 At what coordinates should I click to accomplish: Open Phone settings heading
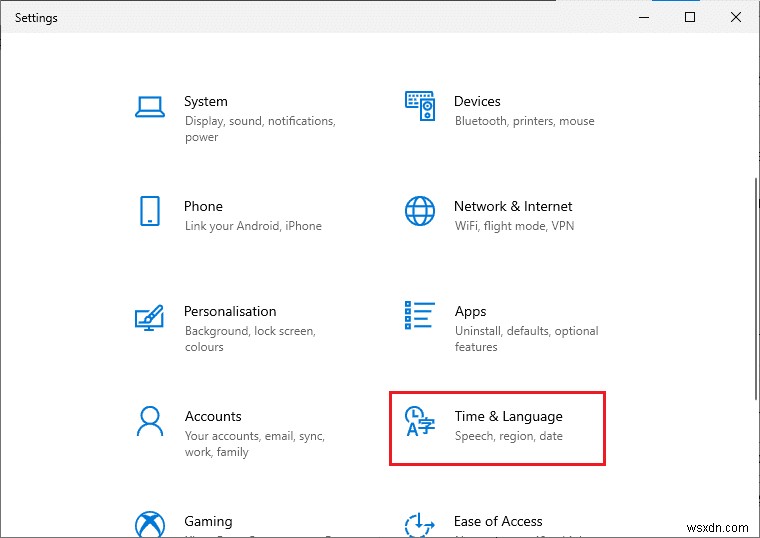click(203, 206)
